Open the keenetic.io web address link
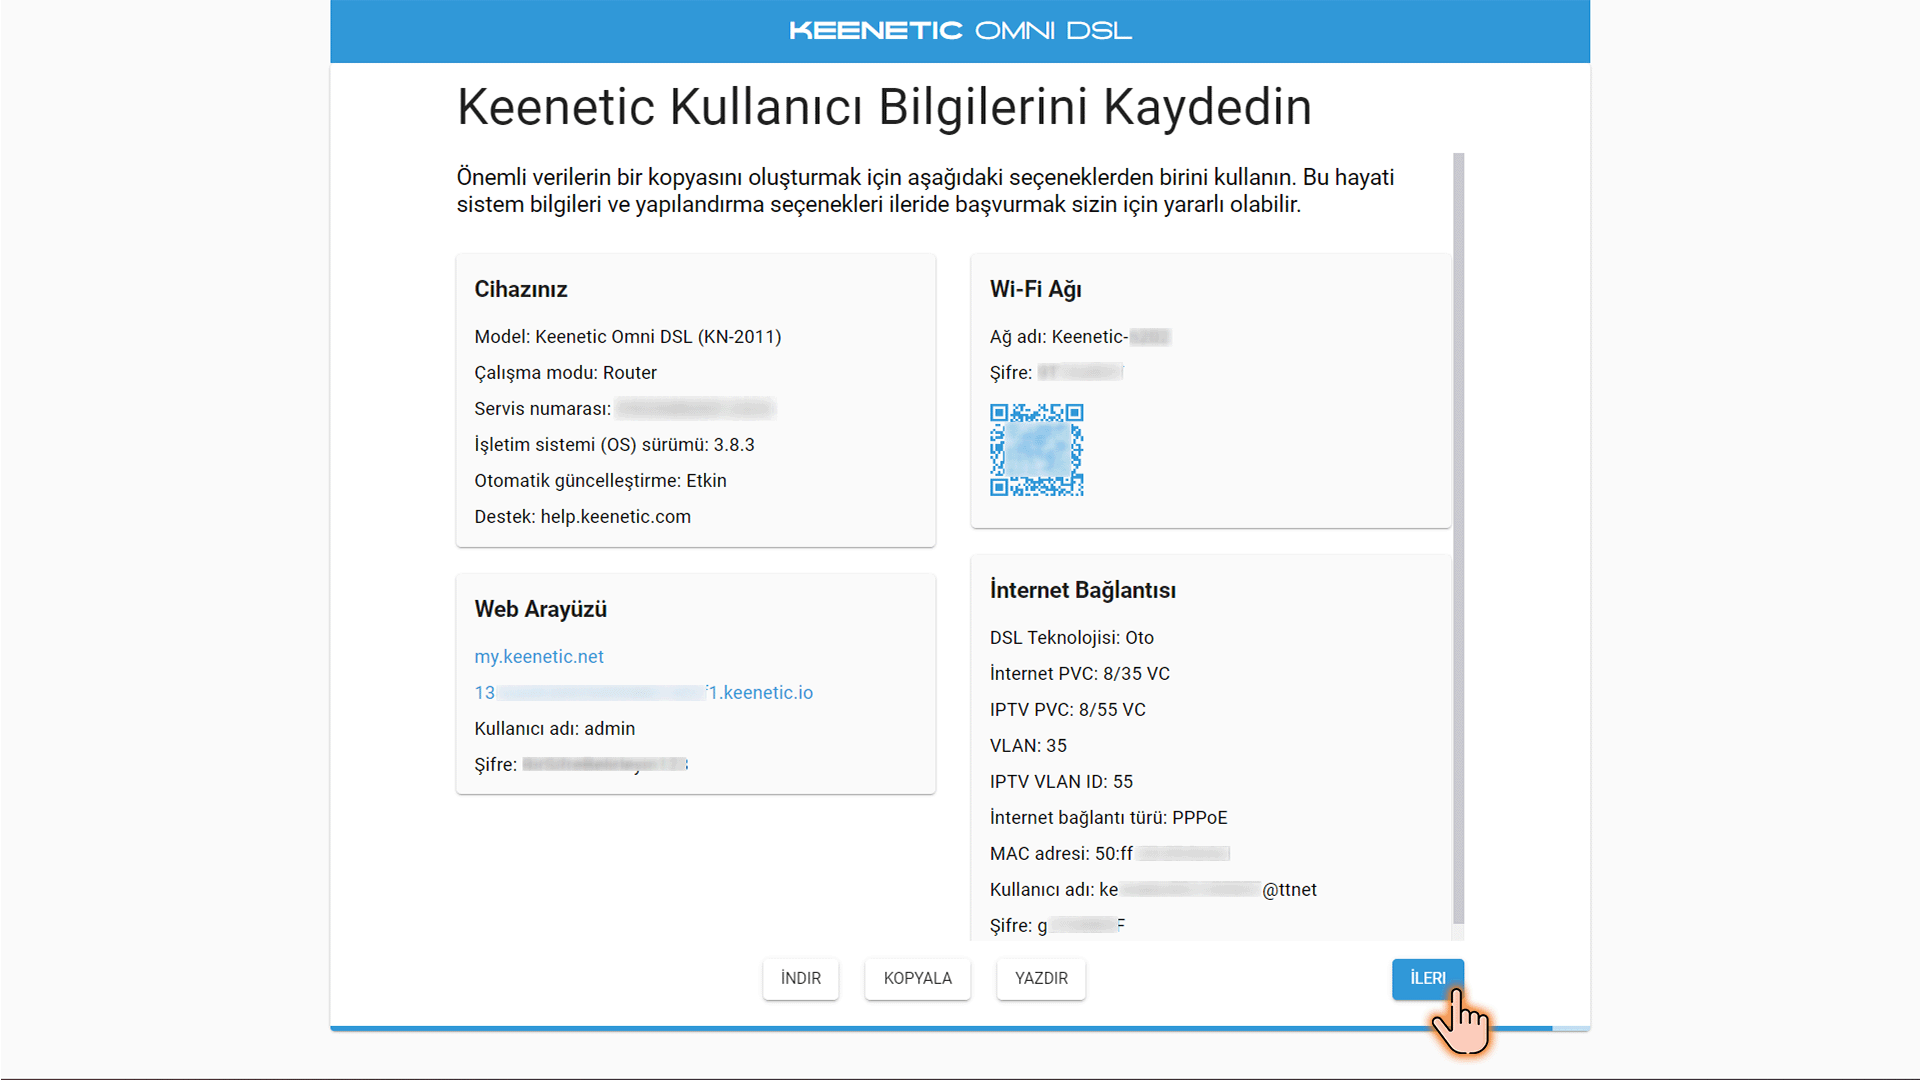The width and height of the screenshot is (1920, 1080). point(644,693)
